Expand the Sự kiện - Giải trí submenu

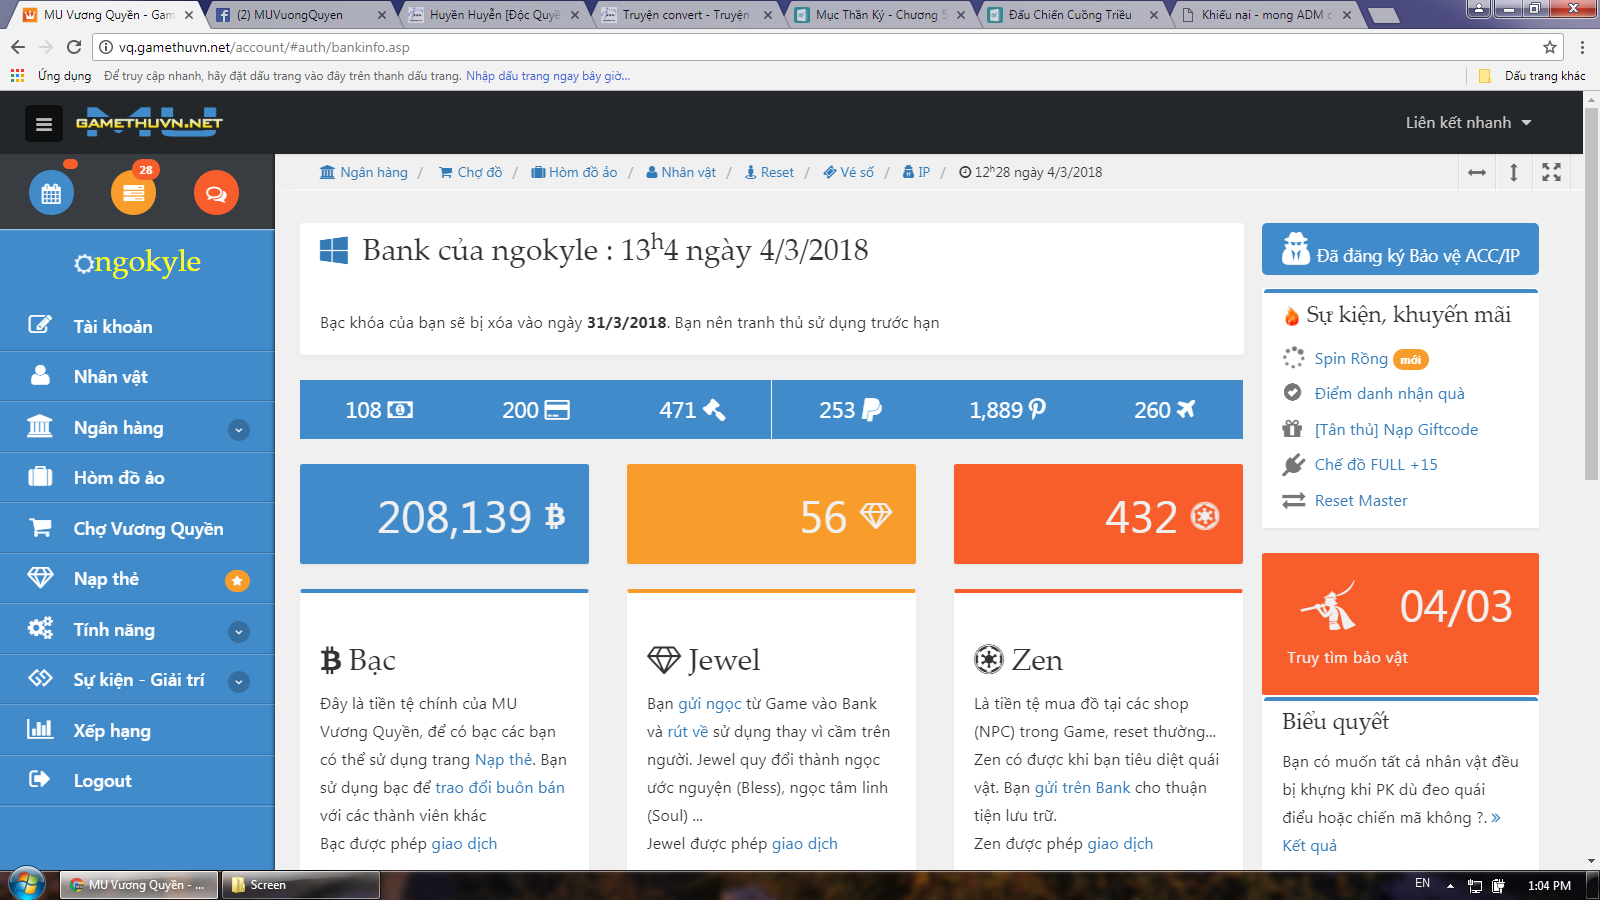pos(238,682)
